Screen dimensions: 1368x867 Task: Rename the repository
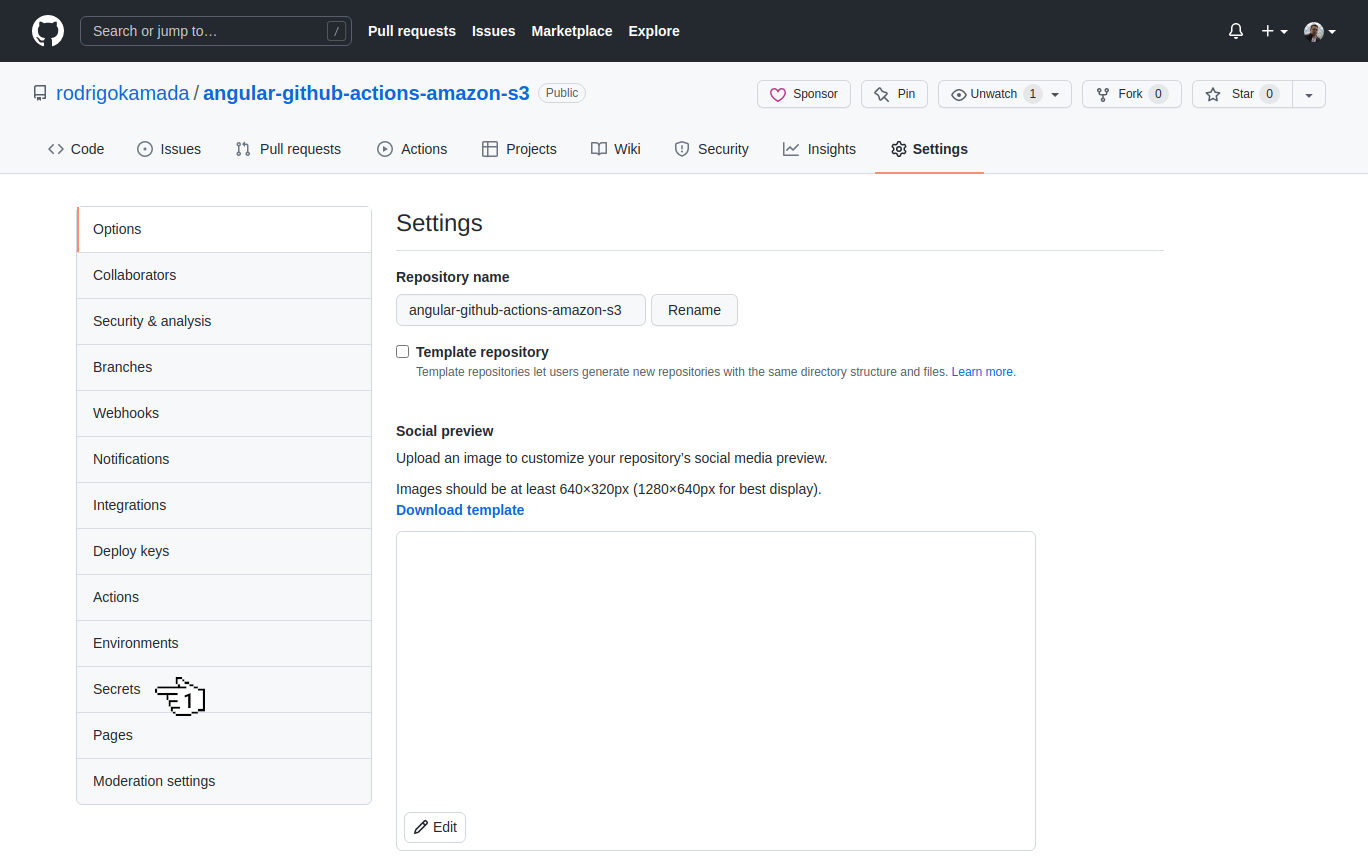pyautogui.click(x=694, y=310)
